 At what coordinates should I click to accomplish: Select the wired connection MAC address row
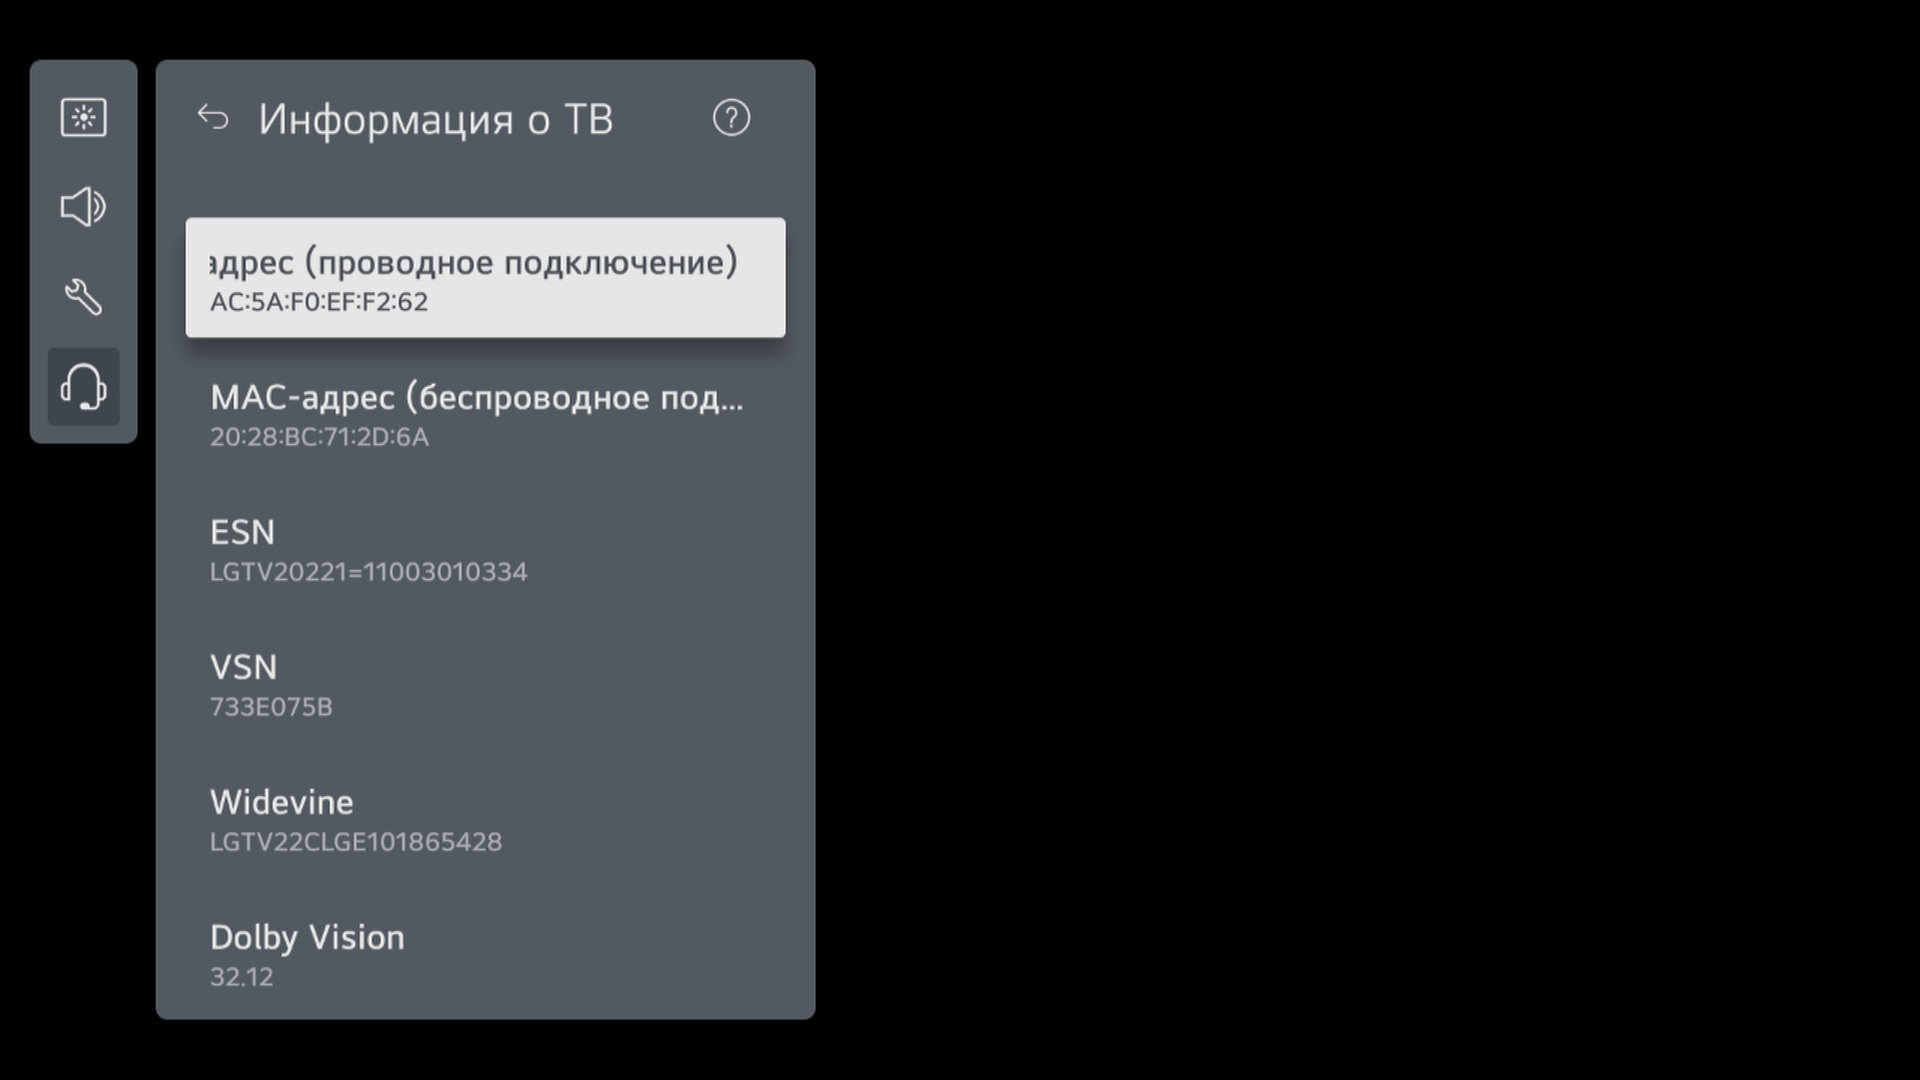pyautogui.click(x=485, y=278)
